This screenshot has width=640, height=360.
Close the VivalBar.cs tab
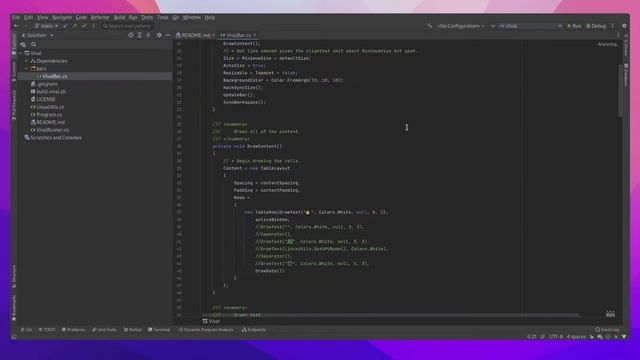pos(255,35)
